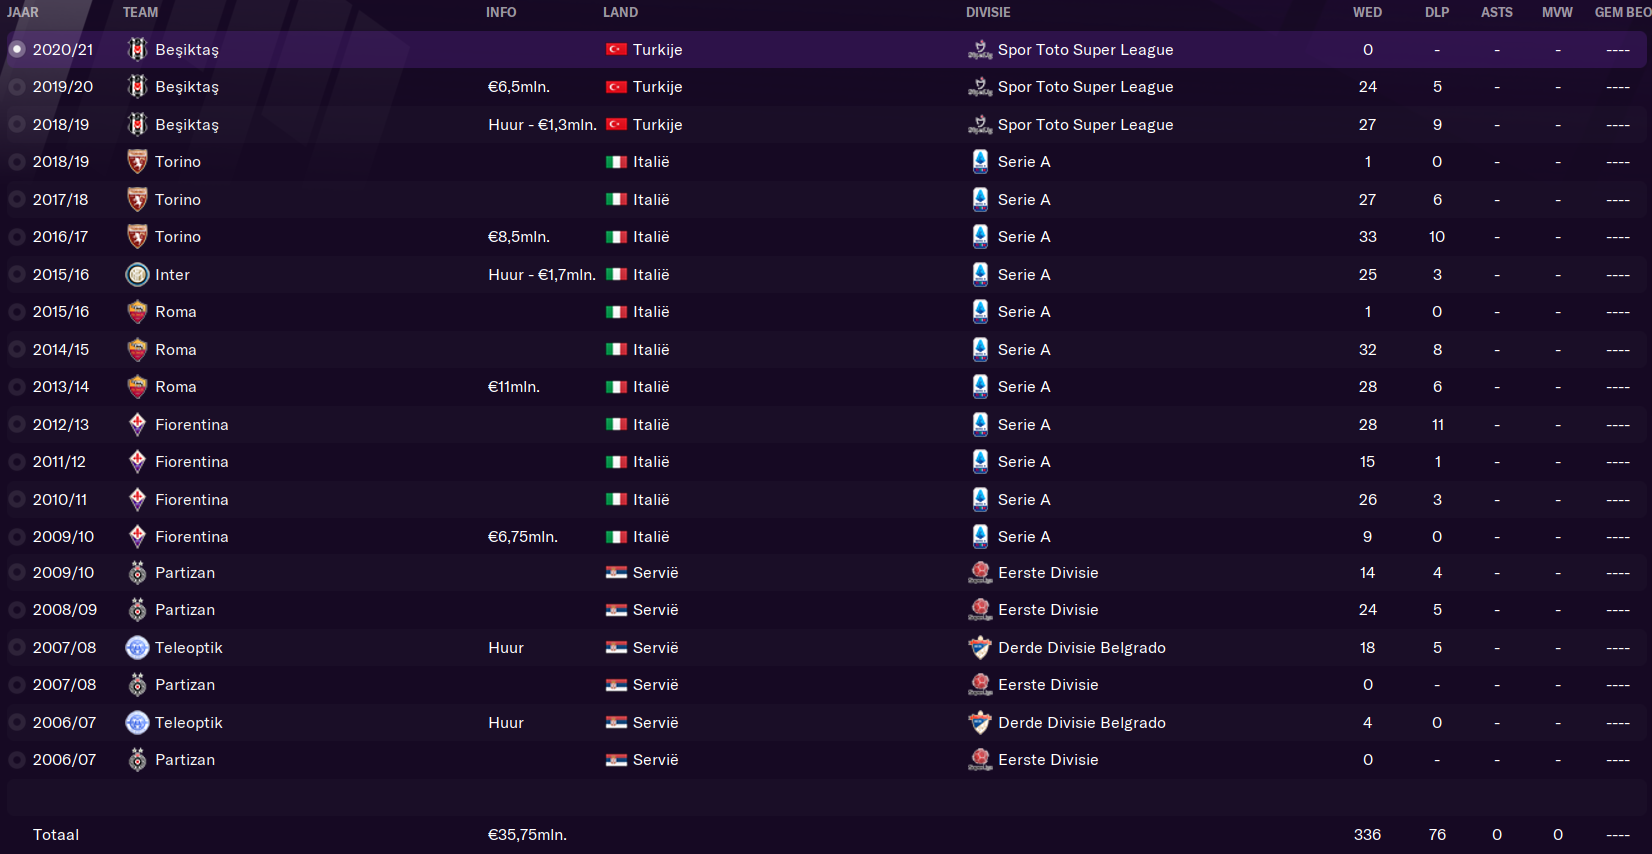This screenshot has width=1652, height=854.
Task: Click Derde Divisie Belgrado logo, 2006/07 row
Action: (980, 722)
